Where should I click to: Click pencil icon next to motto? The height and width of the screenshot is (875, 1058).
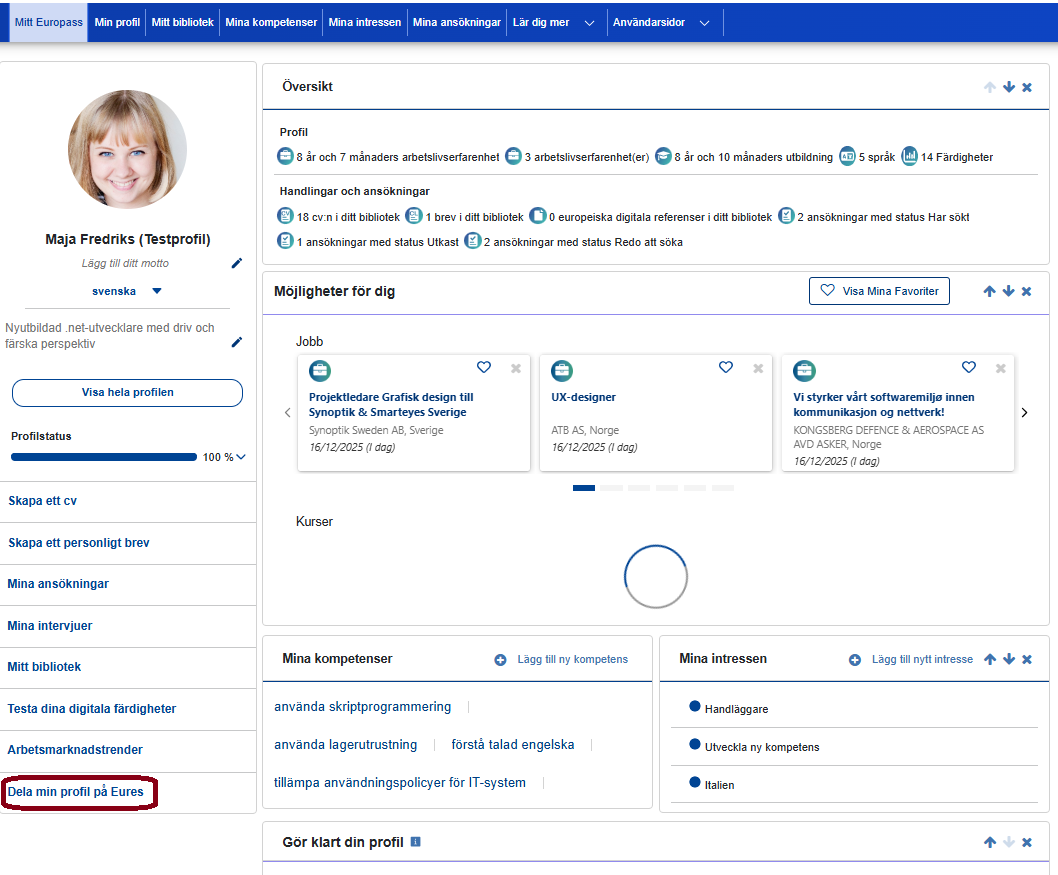pyautogui.click(x=237, y=263)
